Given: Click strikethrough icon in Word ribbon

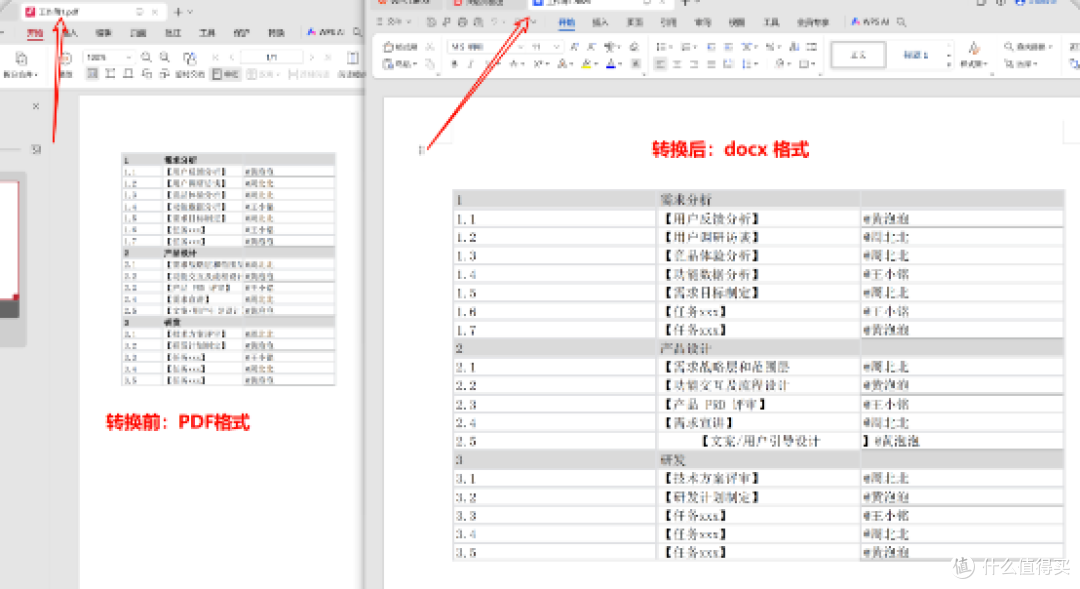Looking at the screenshot, I should pos(514,64).
